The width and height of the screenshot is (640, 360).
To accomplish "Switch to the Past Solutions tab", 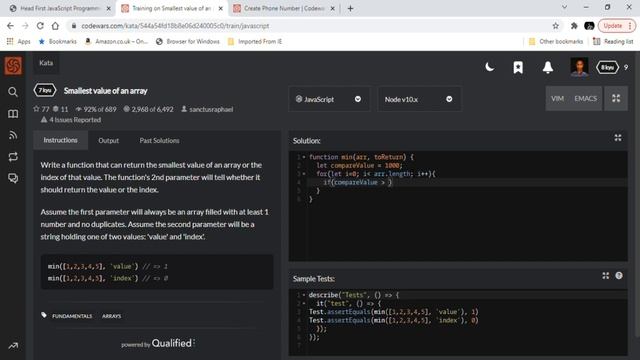I will [x=159, y=140].
